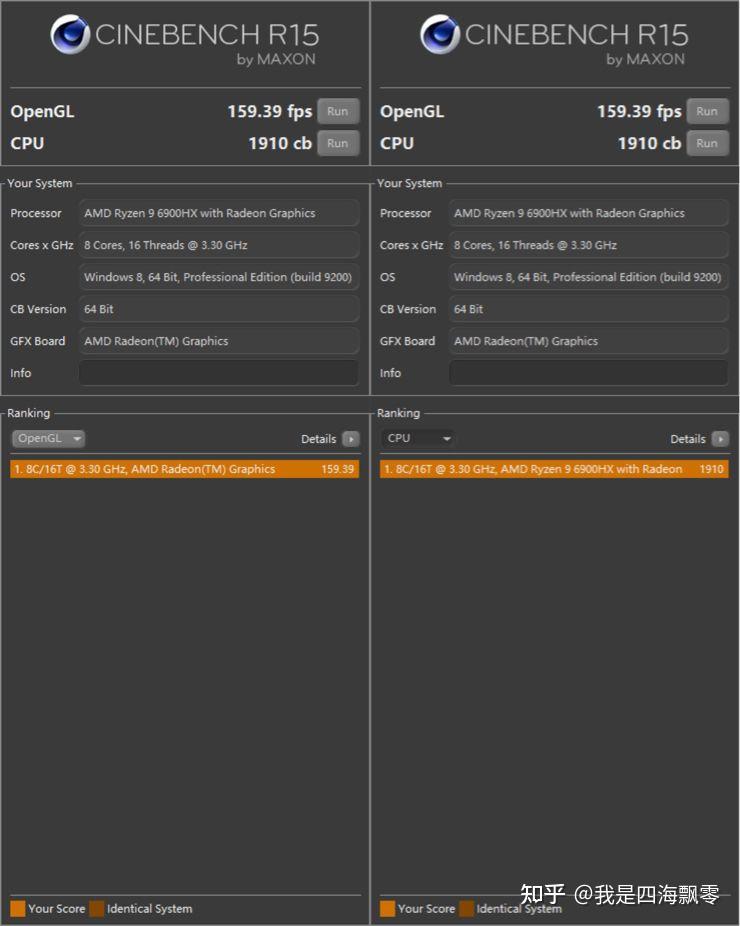Image resolution: width=740 pixels, height=926 pixels.
Task: Click the orange Your Score swatch, right window
Action: pyautogui.click(x=387, y=909)
